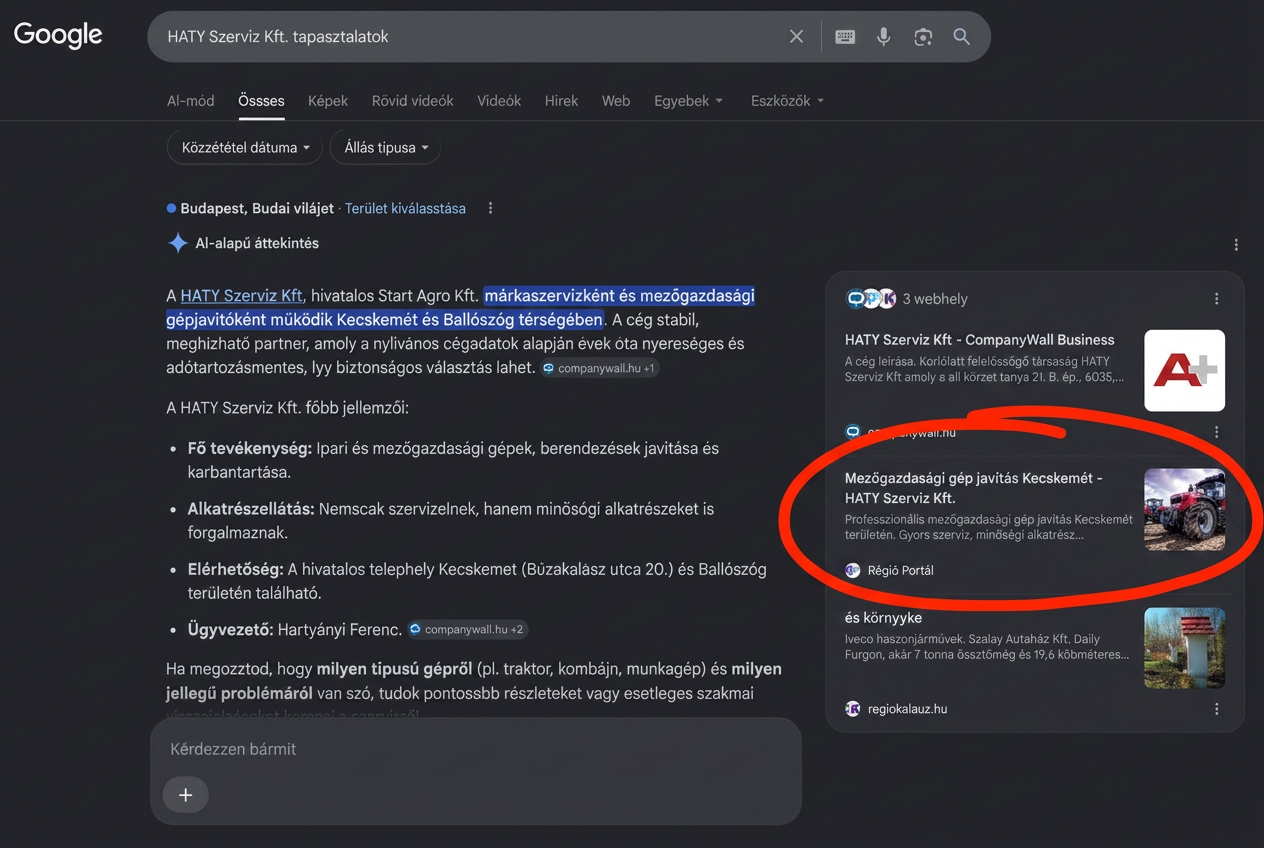
Task: Open search by image camera icon
Action: pos(923,37)
